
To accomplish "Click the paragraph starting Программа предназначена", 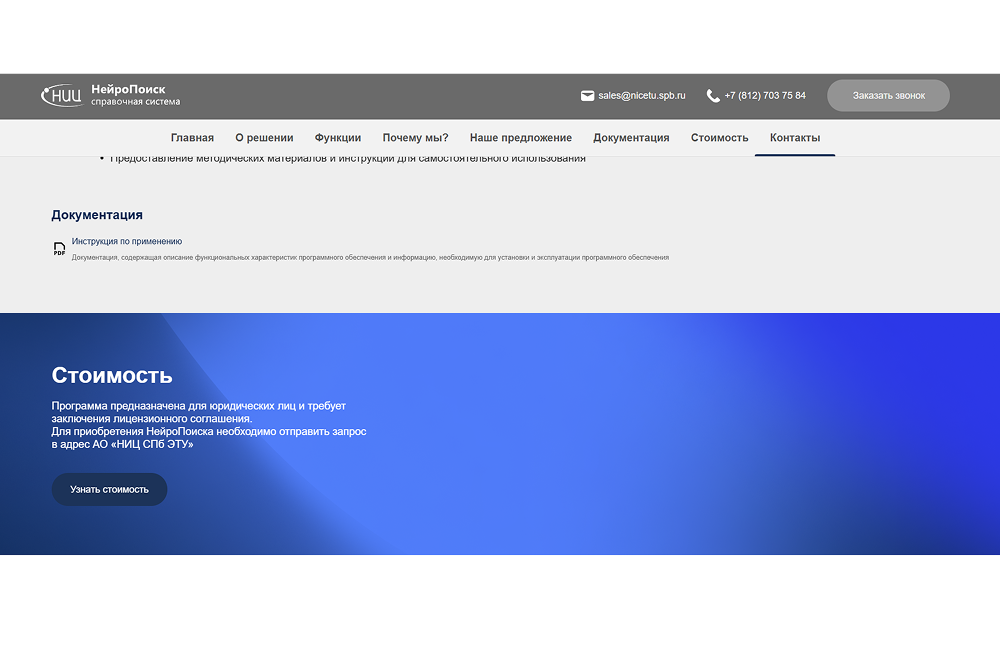I will coord(209,425).
